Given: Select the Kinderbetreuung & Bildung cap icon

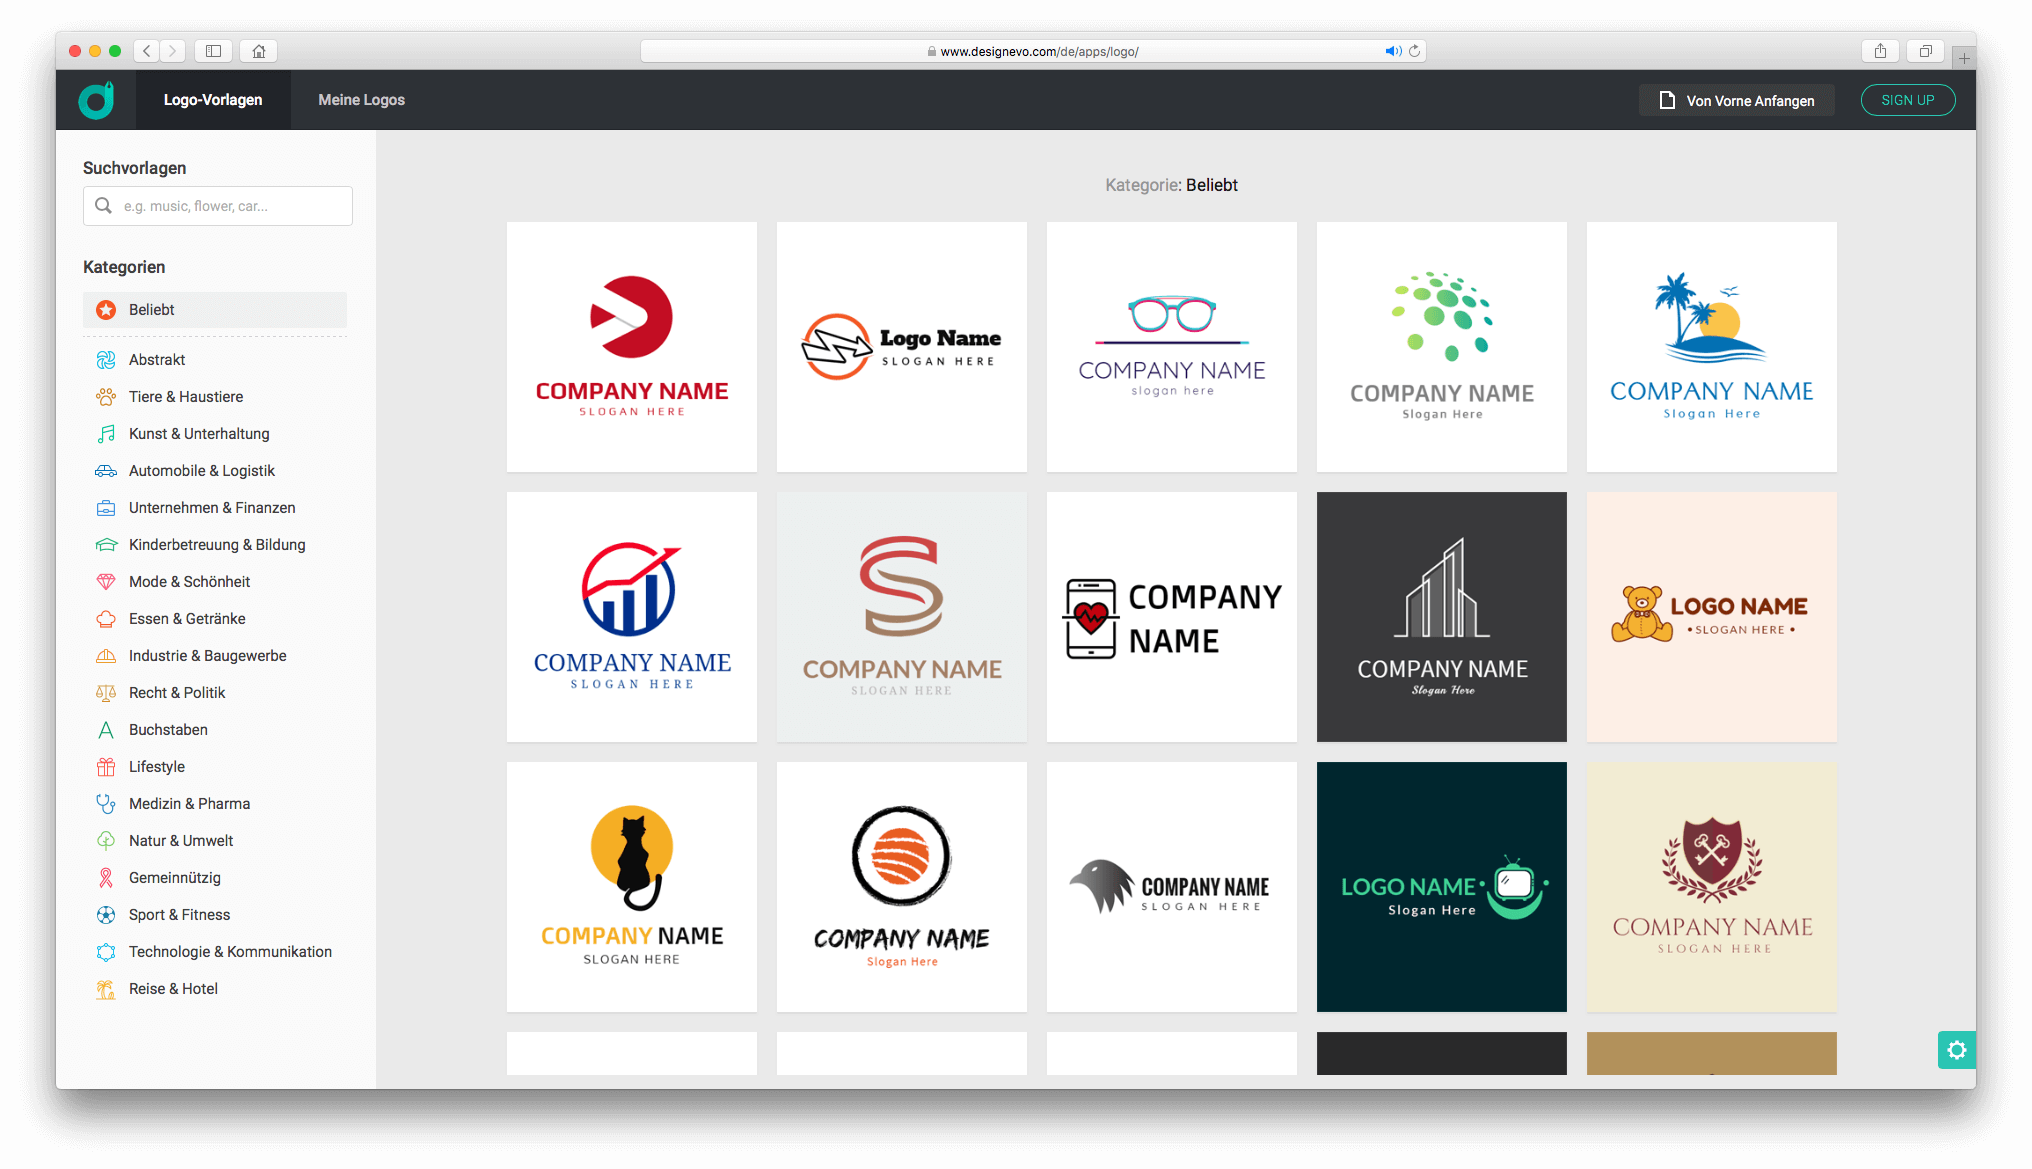Looking at the screenshot, I should pyautogui.click(x=105, y=545).
